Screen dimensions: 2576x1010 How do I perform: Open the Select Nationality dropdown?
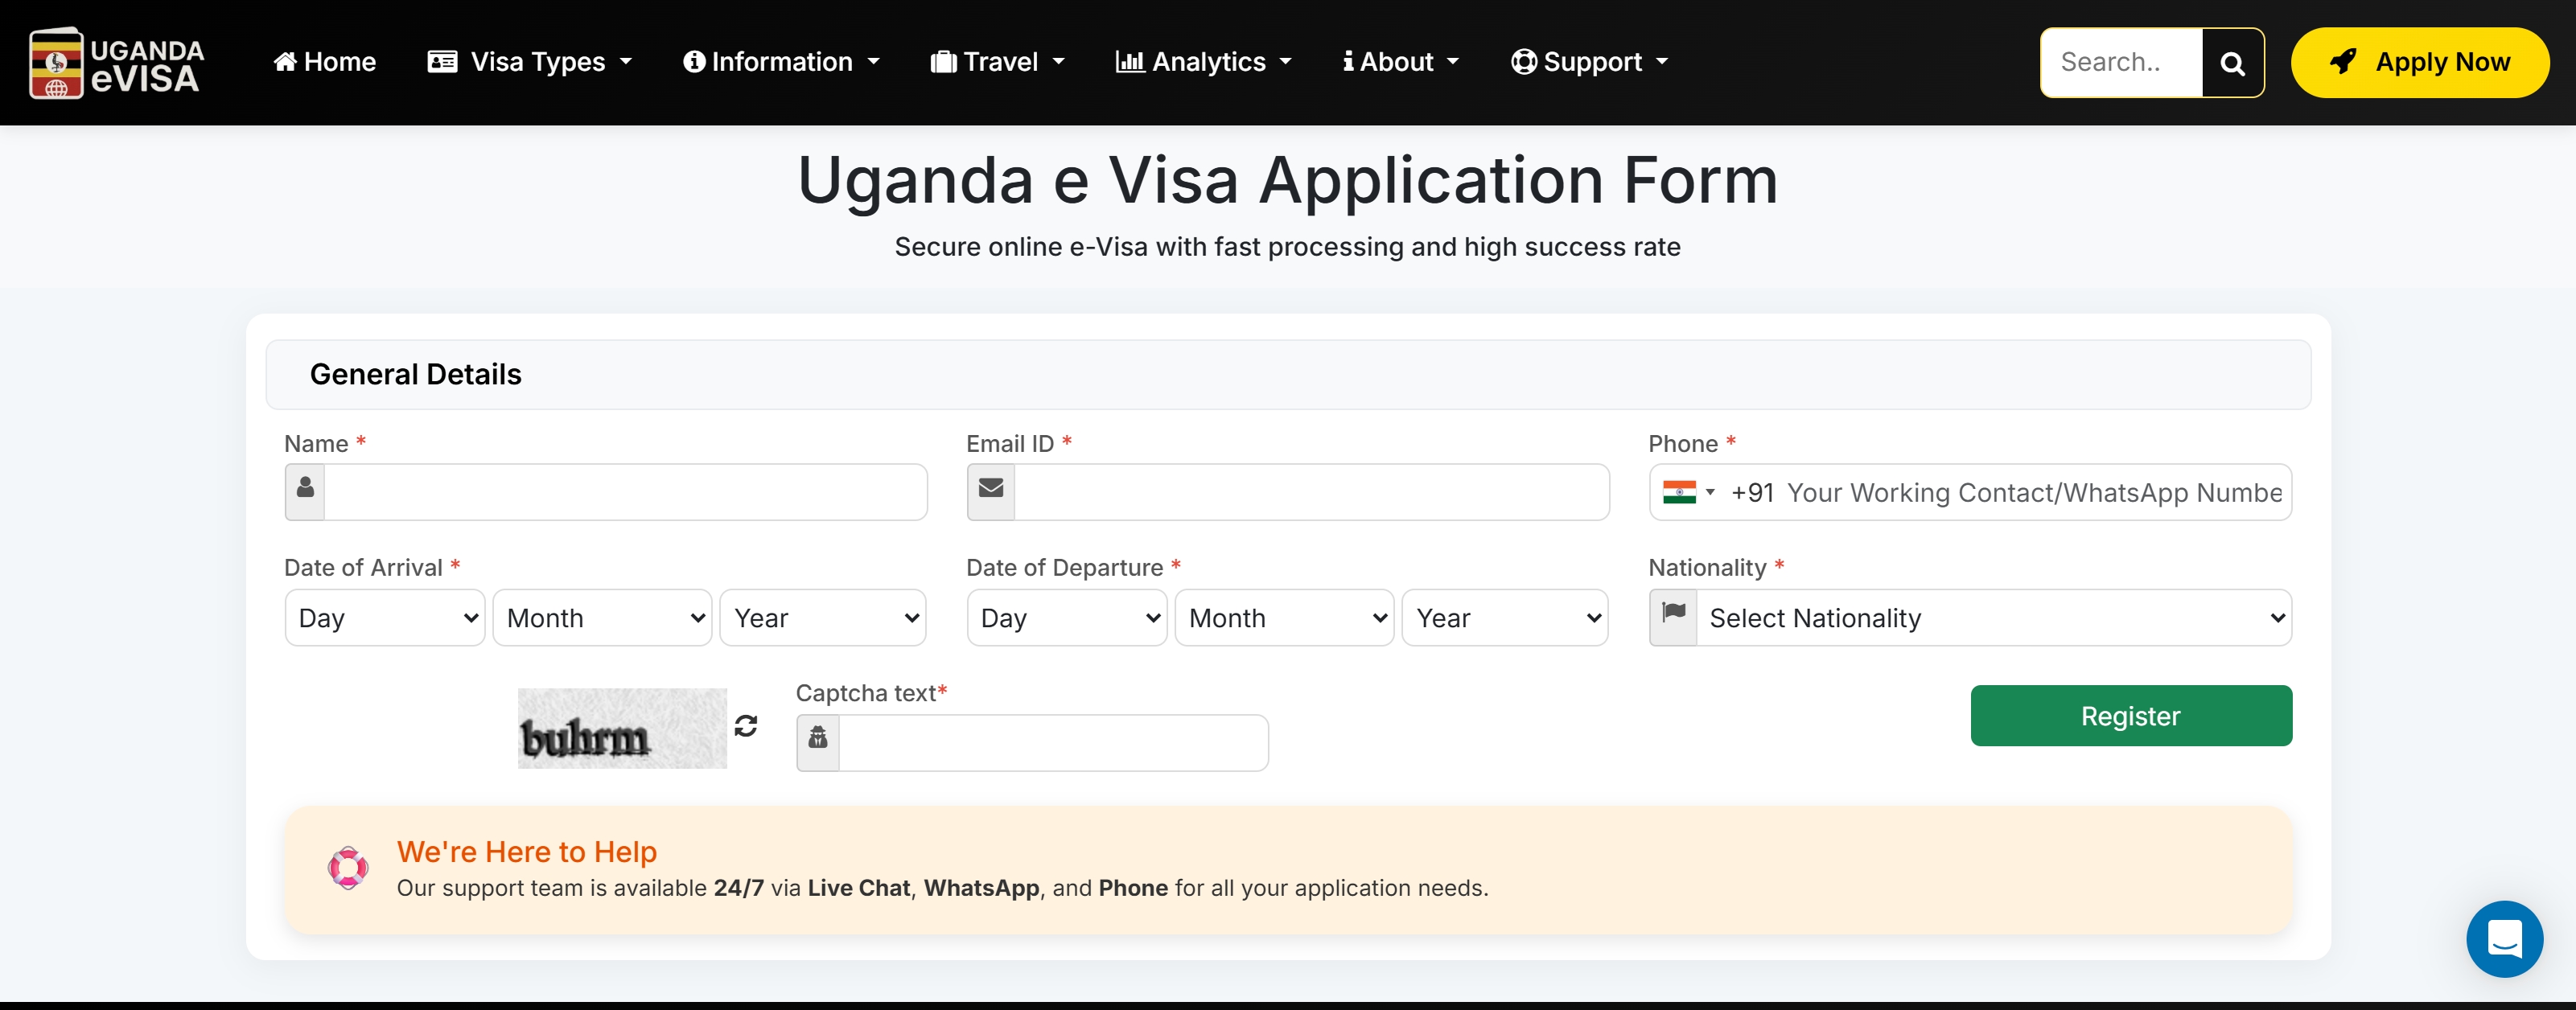(1993, 618)
